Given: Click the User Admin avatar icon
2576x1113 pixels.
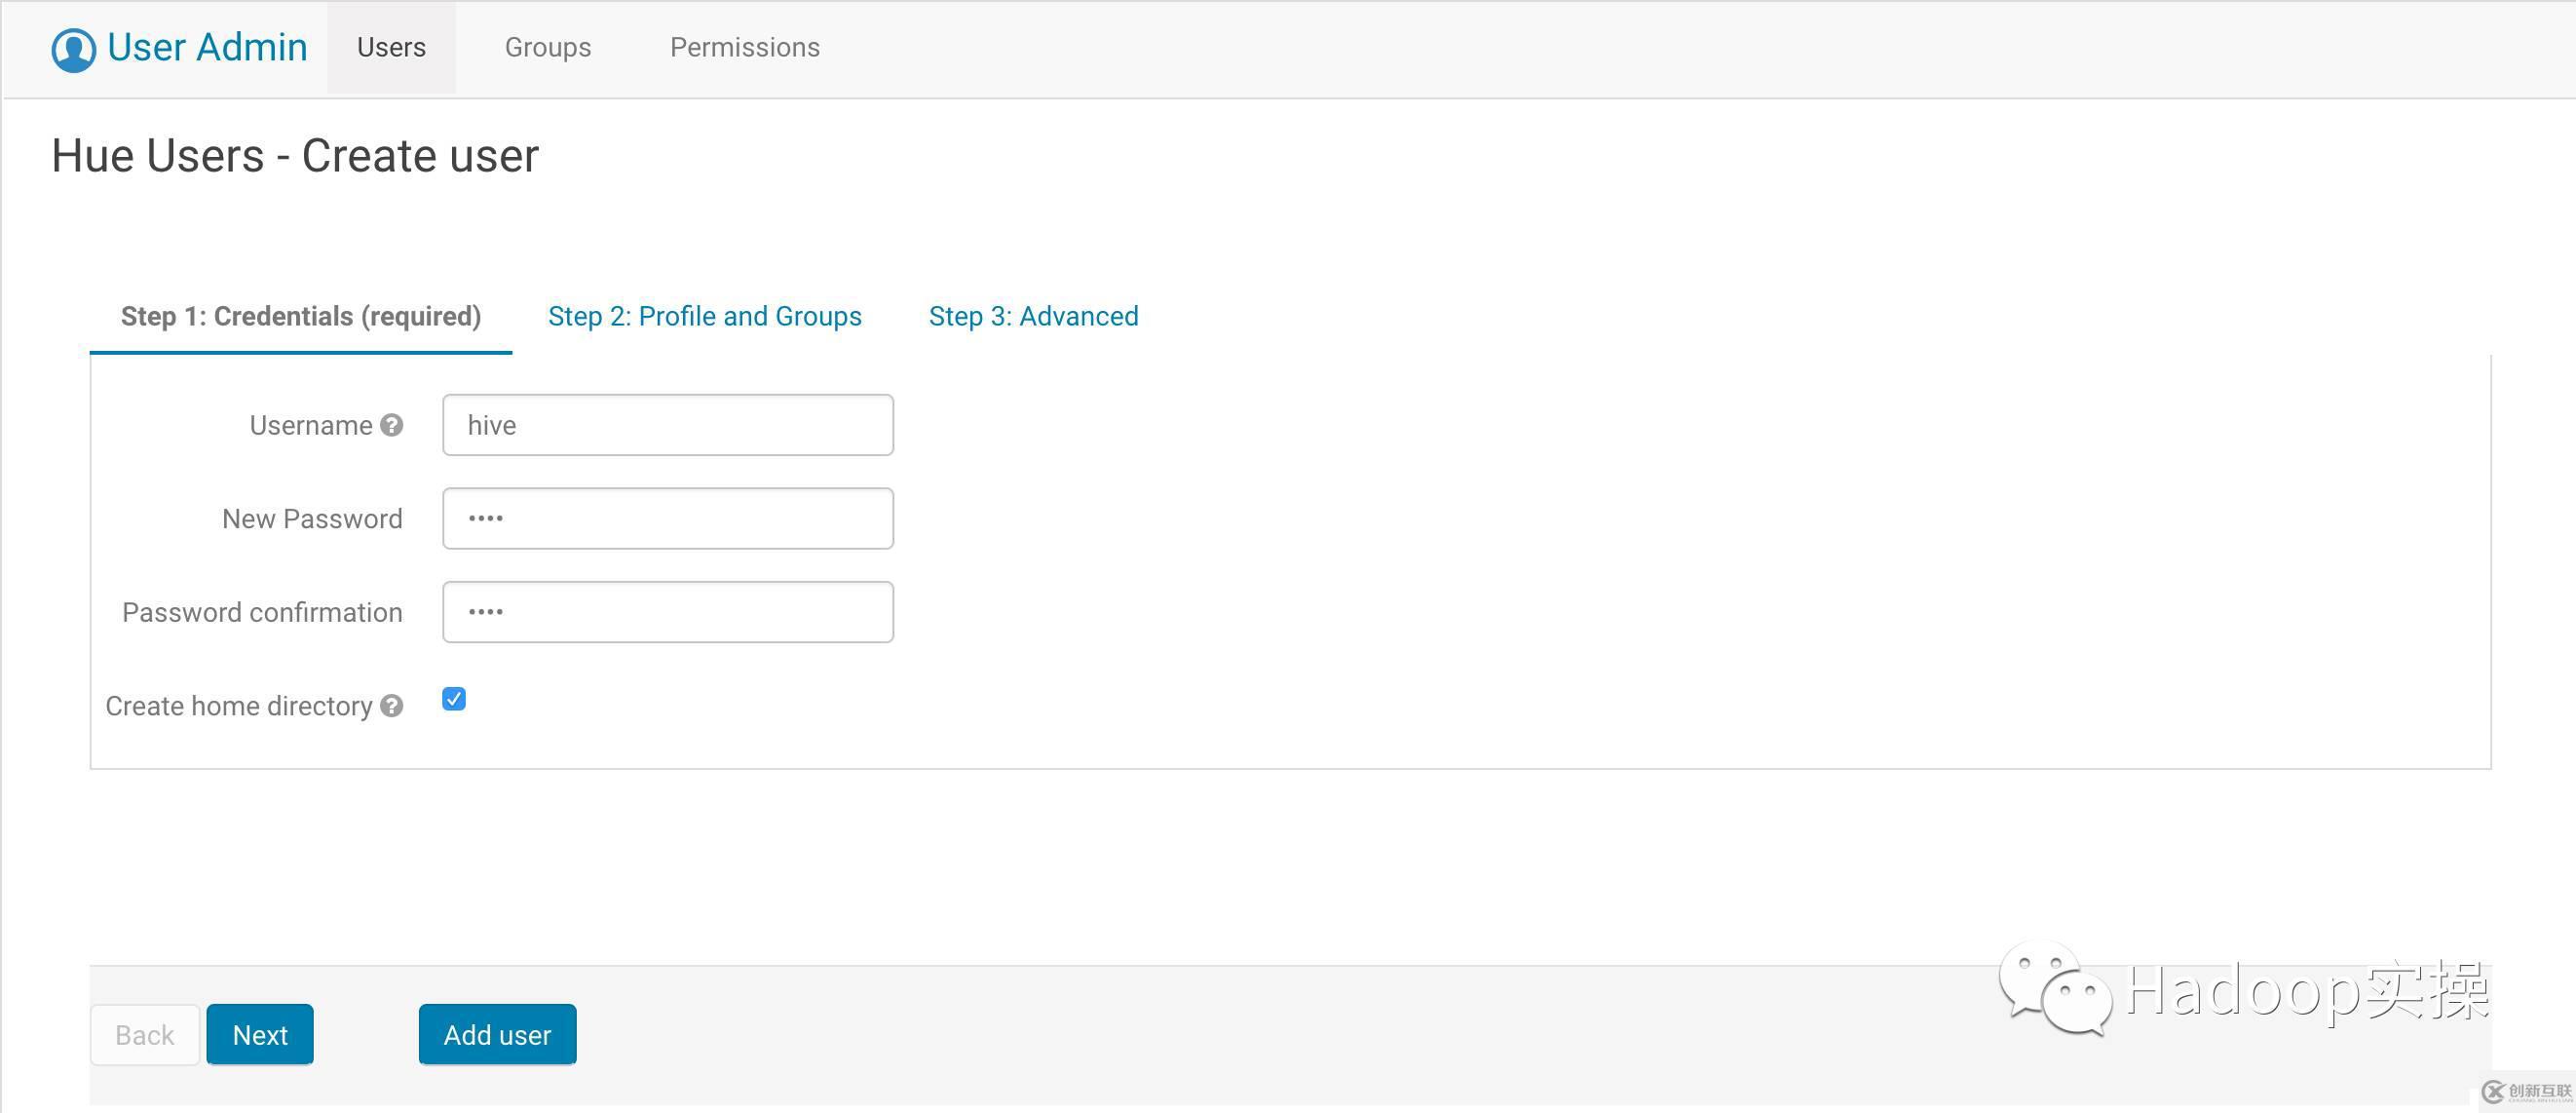Looking at the screenshot, I should 73,49.
